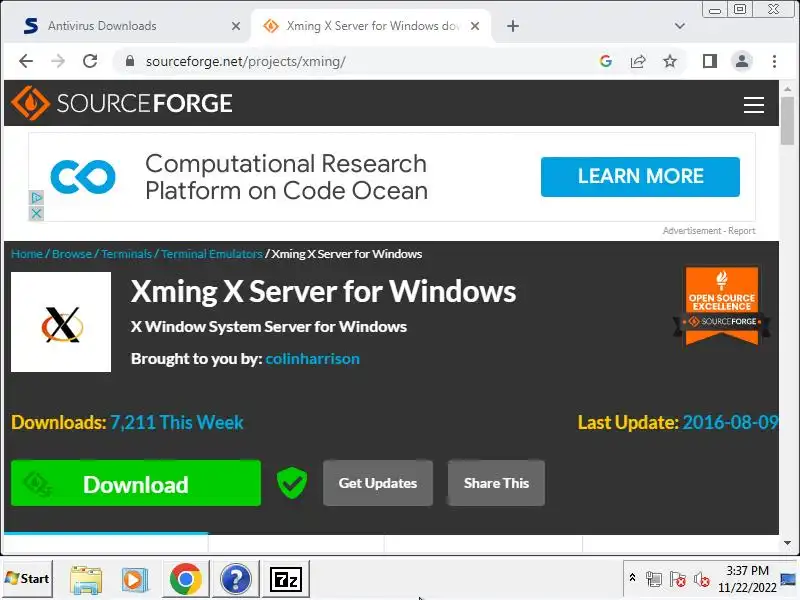Click the Get Updates button
The image size is (800, 600).
click(x=378, y=483)
